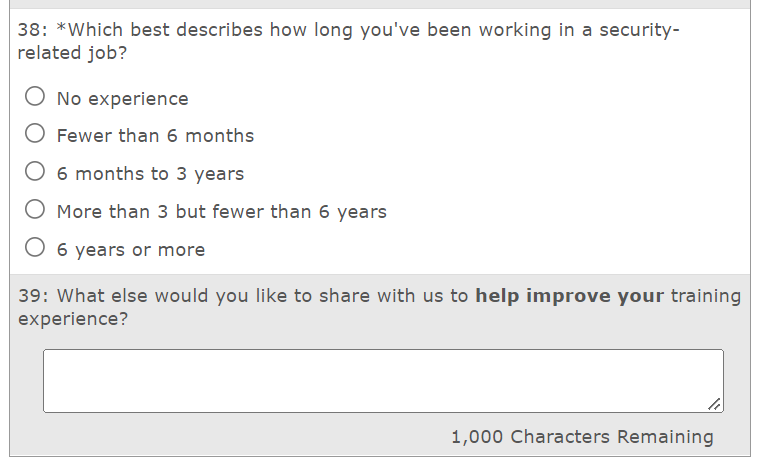Click the bold 'help improve your' text
The width and height of the screenshot is (761, 464).
click(x=569, y=296)
